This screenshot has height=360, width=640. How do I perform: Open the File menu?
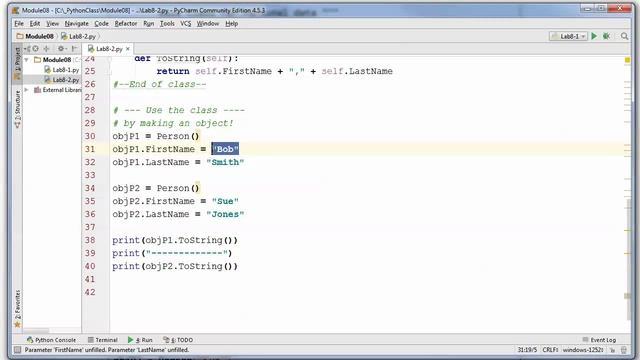(19, 24)
